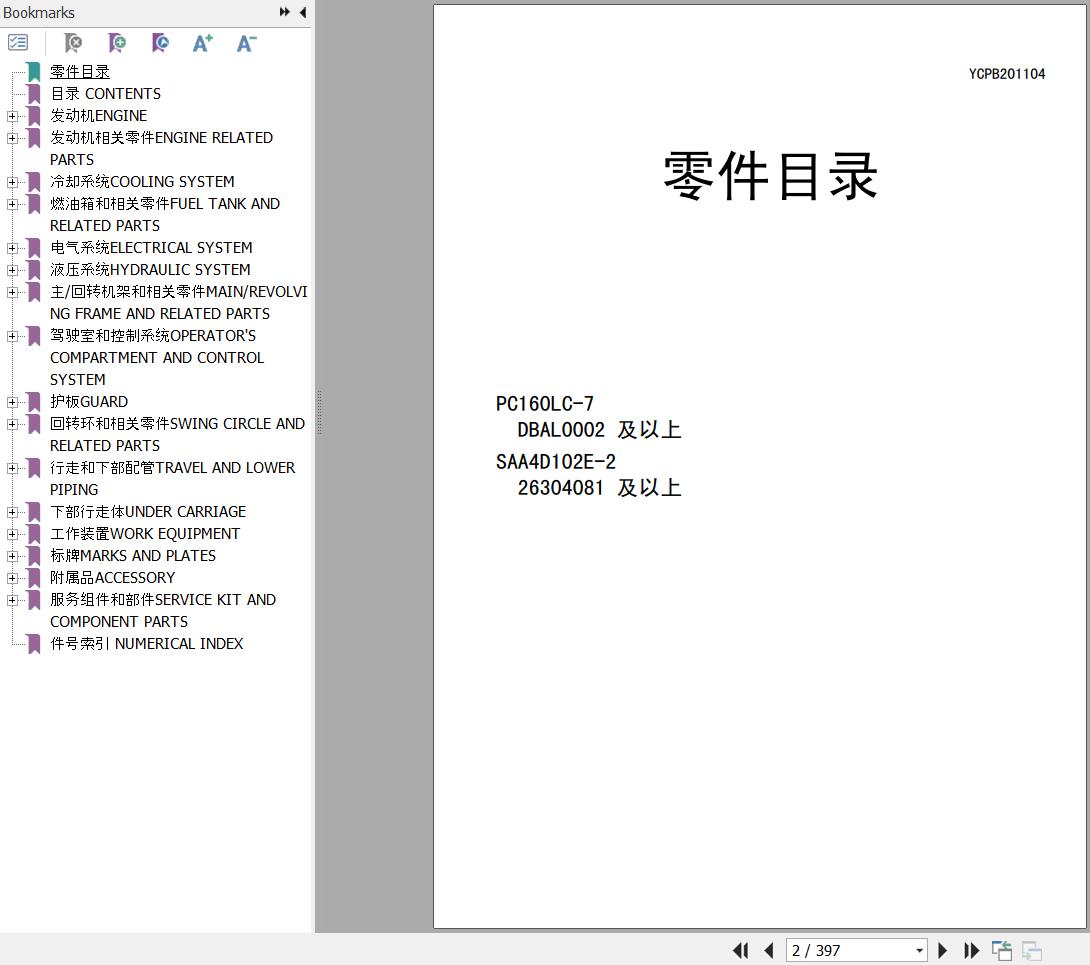Jump to 驾驶室和控制系统OPERATOR'S COMPARTMENT bookmark

coord(157,357)
